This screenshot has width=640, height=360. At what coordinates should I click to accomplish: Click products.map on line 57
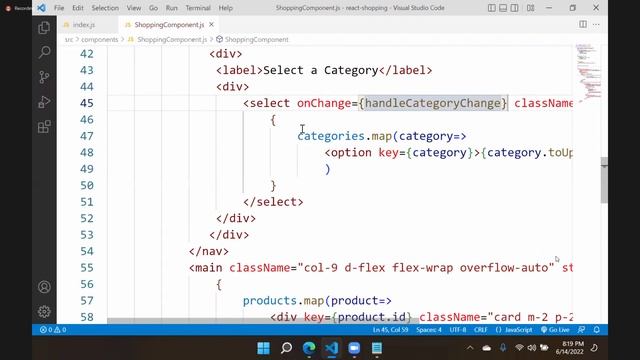[283, 301]
